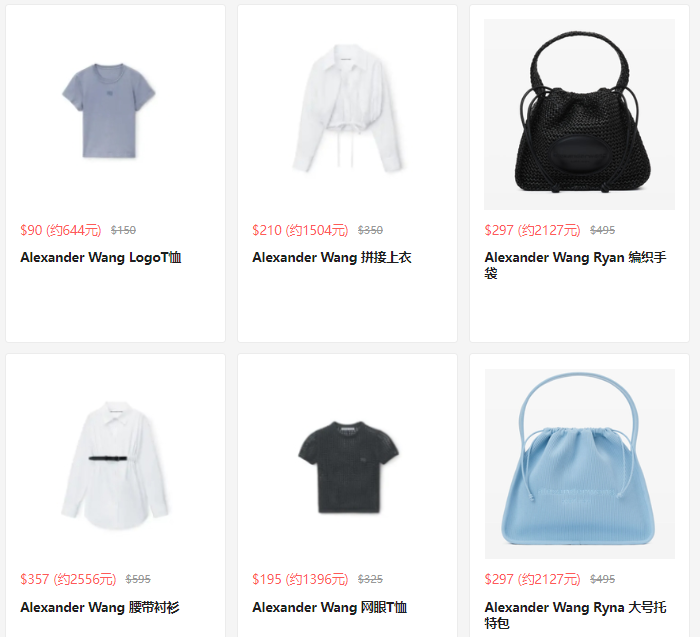Click the Alexander Wang 拼接上衣 title

[x=332, y=258]
